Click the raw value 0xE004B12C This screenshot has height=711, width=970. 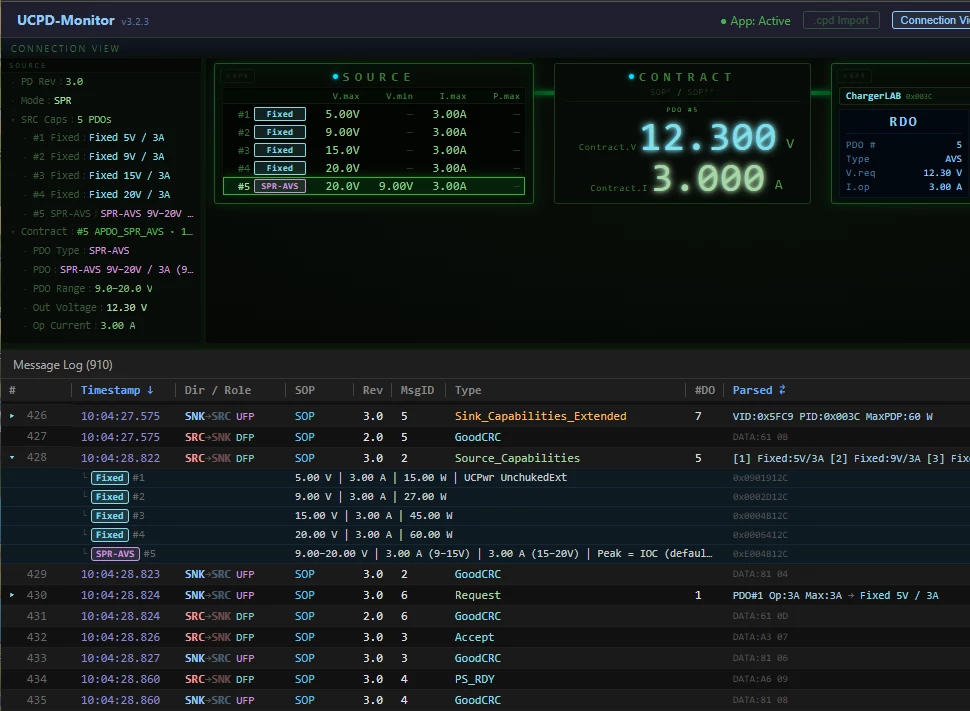[760, 554]
